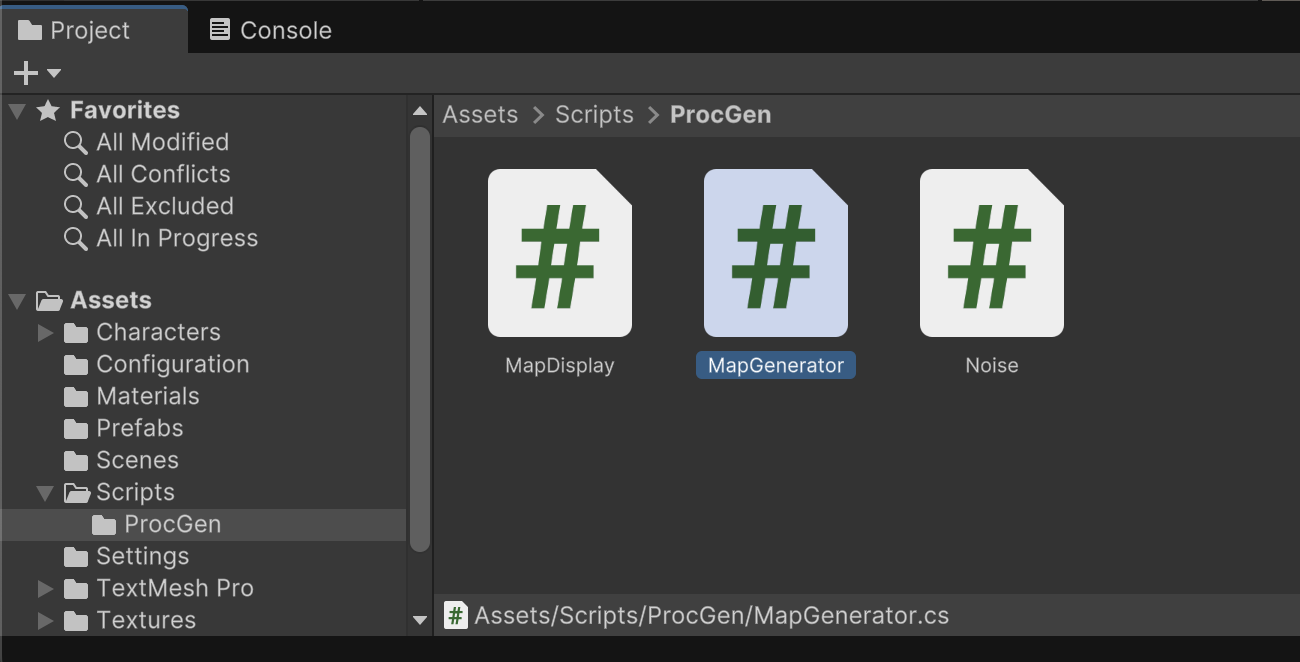Viewport: 1300px width, 662px height.
Task: Click the All Conflicts search icon
Action: [x=76, y=174]
